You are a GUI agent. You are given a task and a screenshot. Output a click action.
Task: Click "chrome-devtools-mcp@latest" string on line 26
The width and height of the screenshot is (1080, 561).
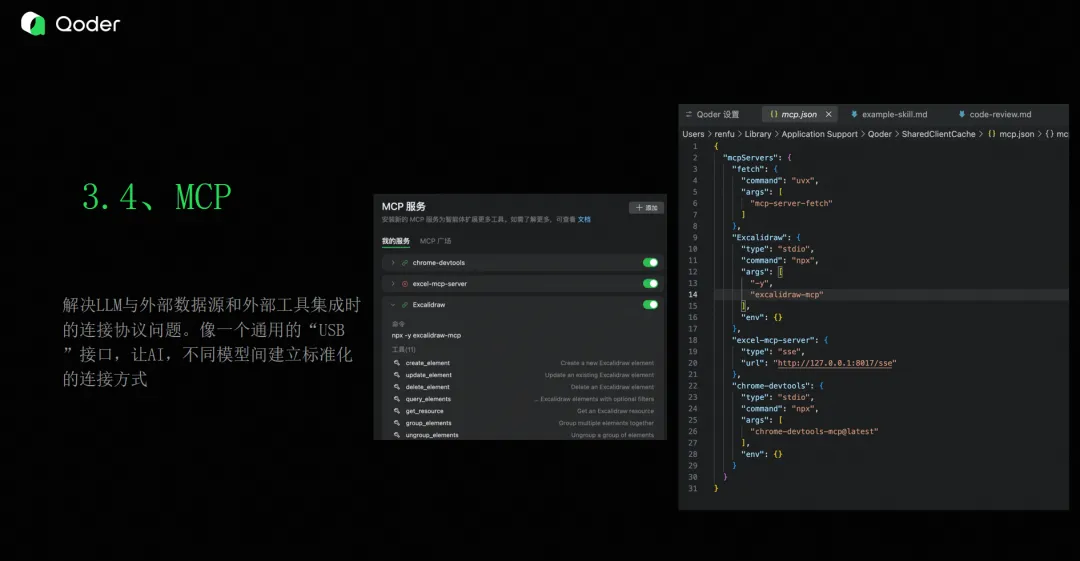tap(814, 431)
